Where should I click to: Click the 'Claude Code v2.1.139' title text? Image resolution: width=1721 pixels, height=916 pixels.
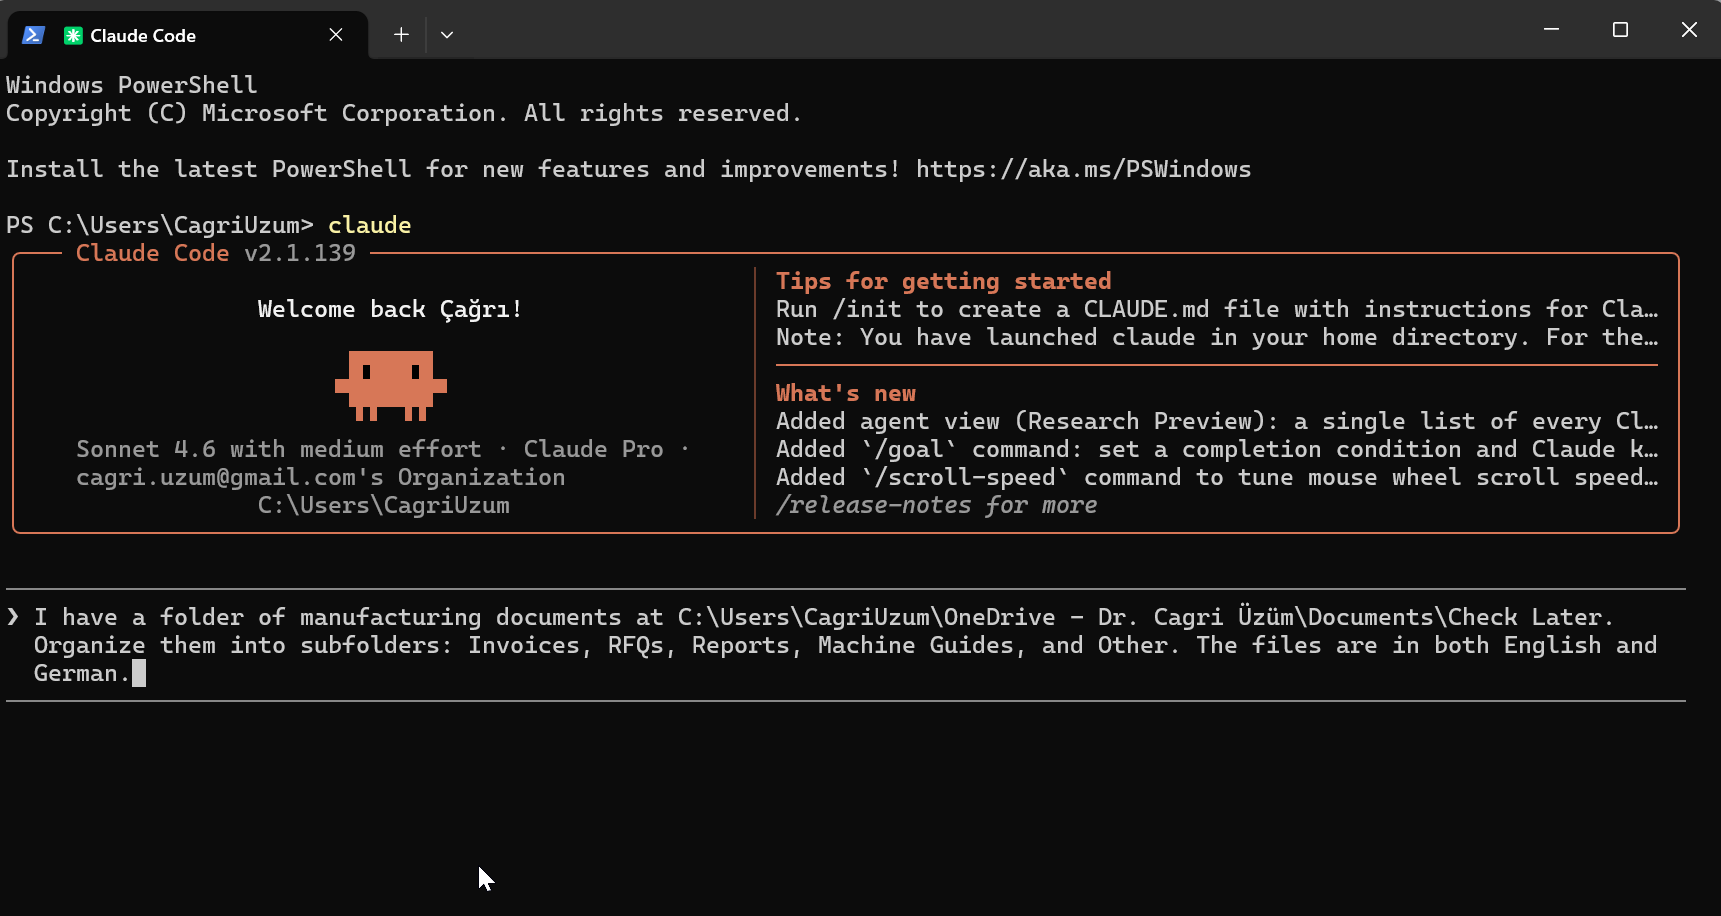(216, 253)
